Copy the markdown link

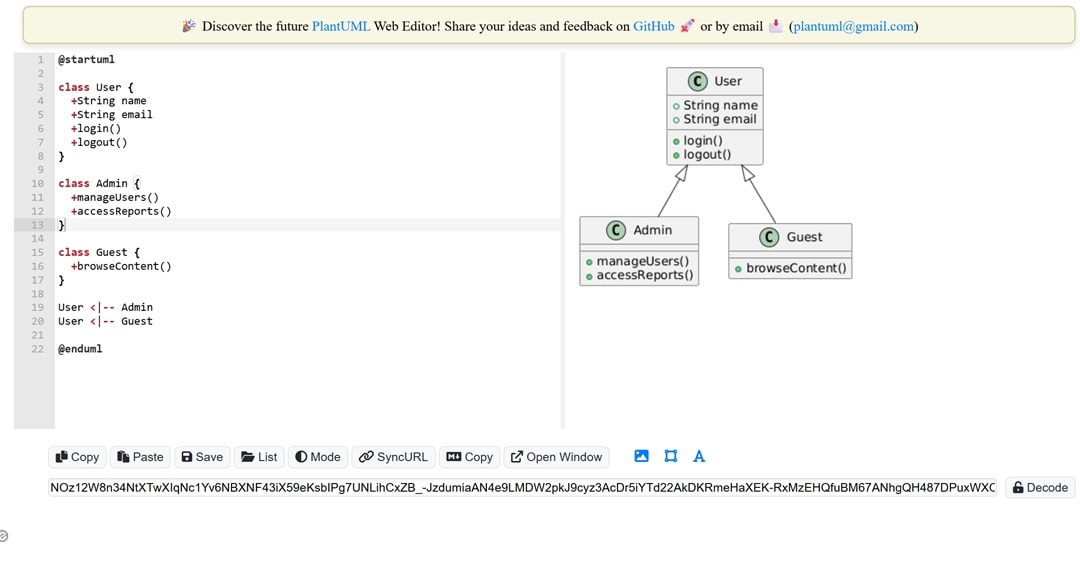(469, 457)
